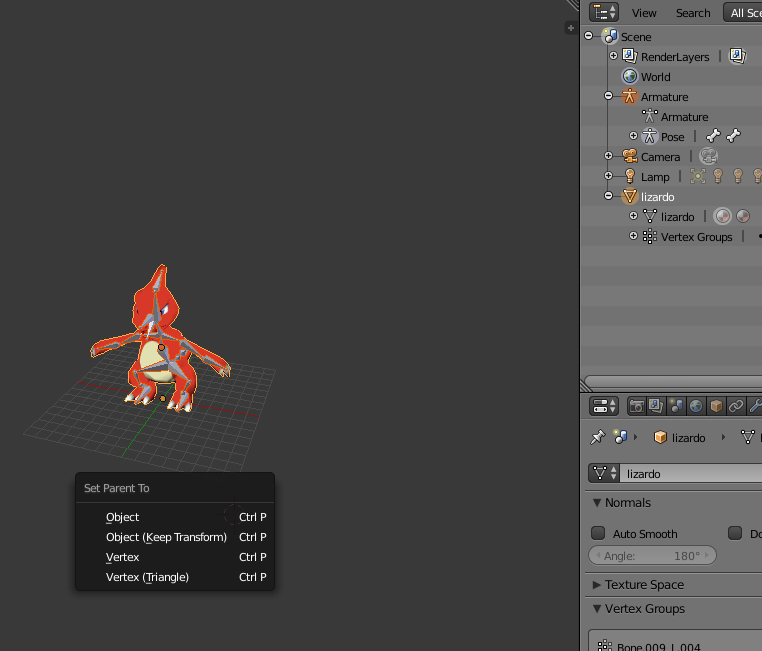Switch to the World properties tab
Screen dimensions: 762x651
pos(696,406)
